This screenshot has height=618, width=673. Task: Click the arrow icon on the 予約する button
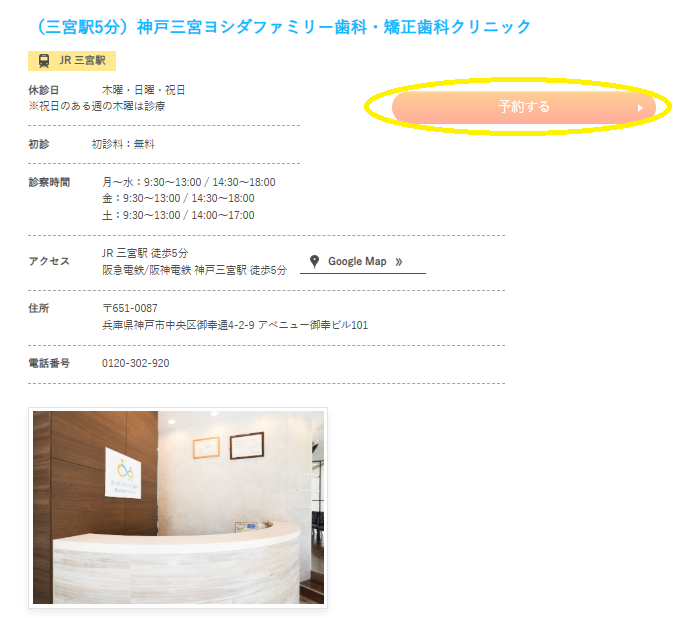pyautogui.click(x=640, y=108)
